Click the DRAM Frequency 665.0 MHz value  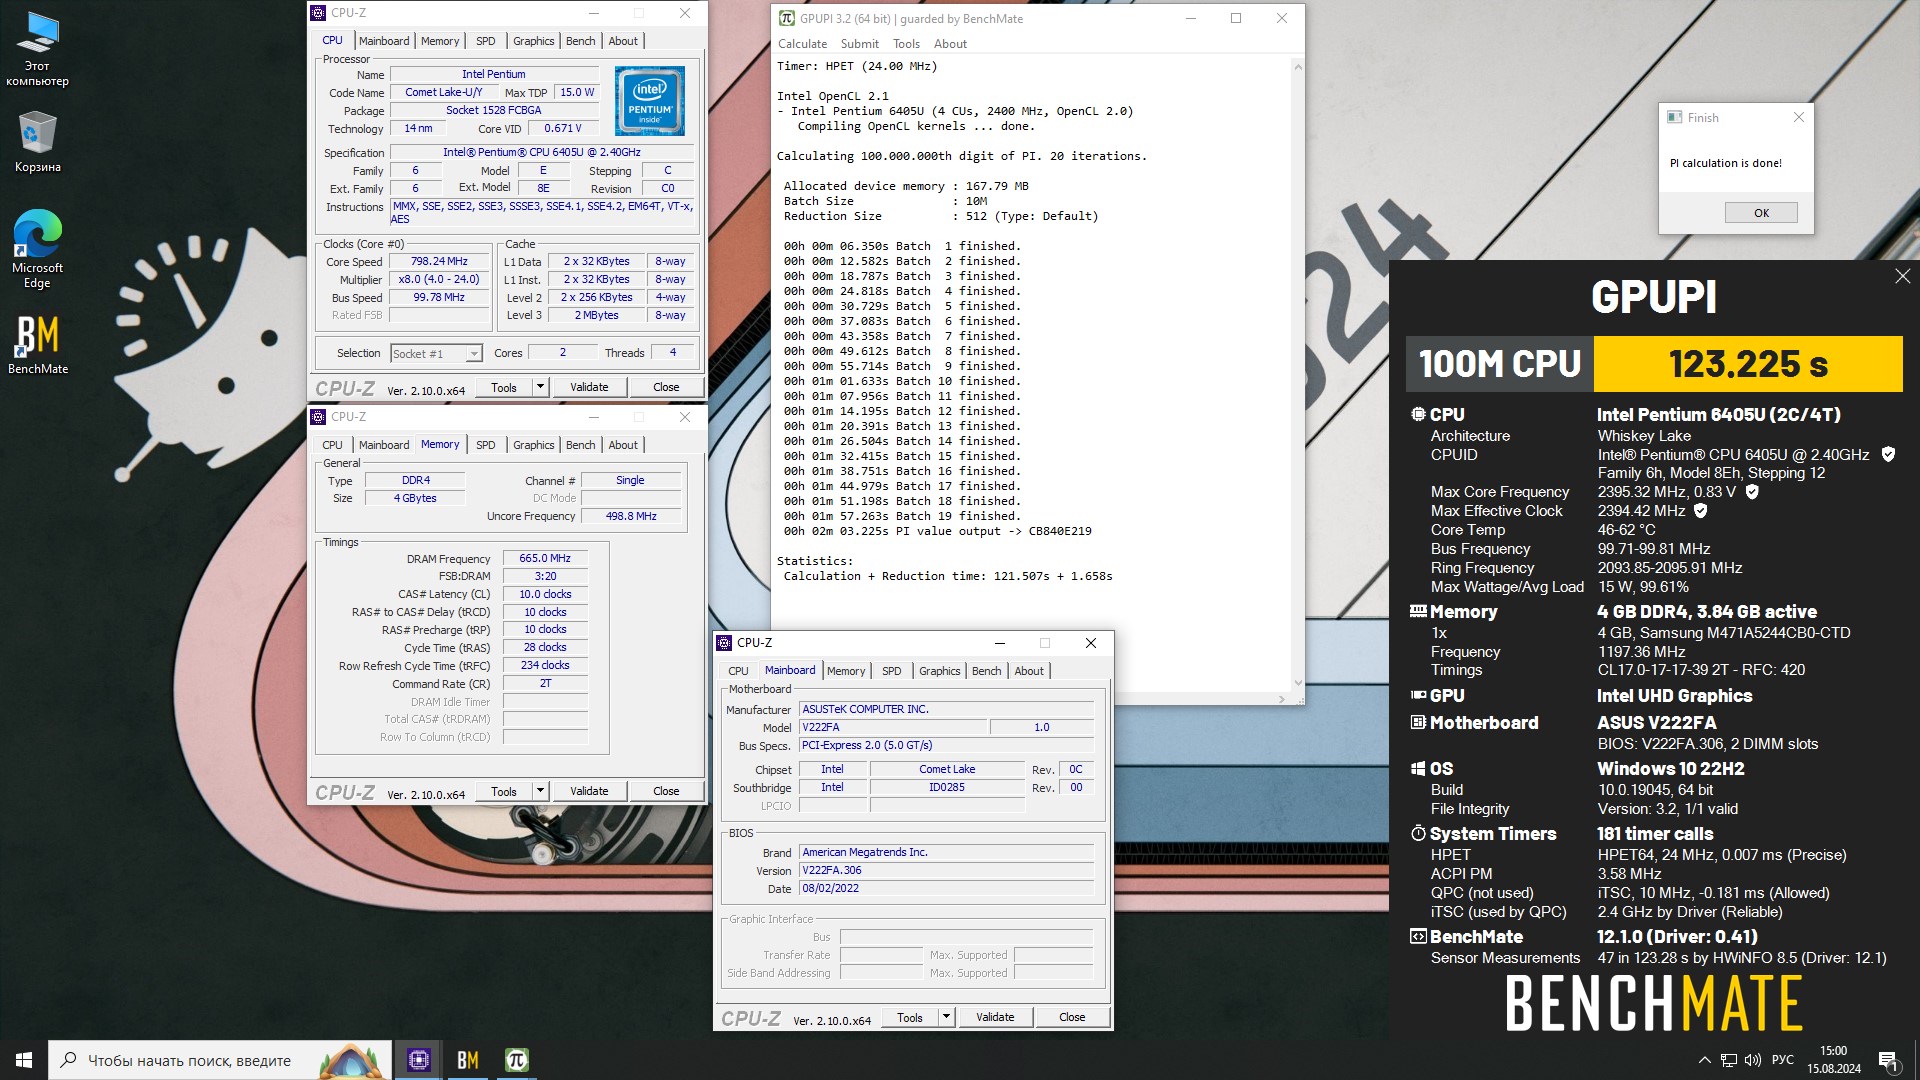(x=545, y=558)
